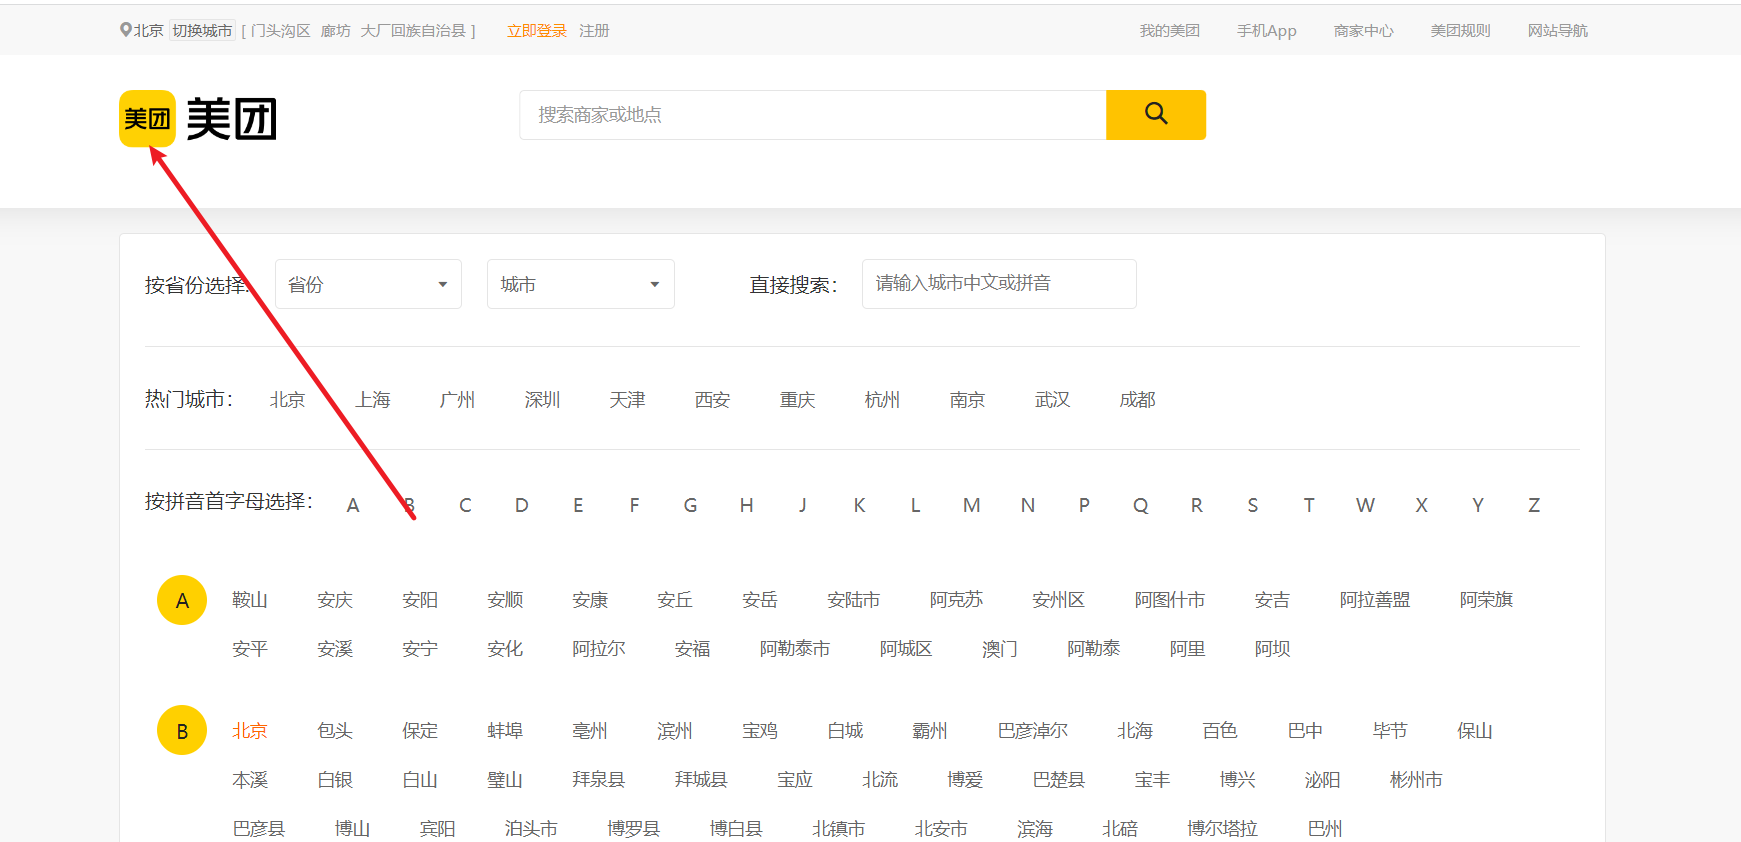
Task: Choose city 鞍山 in the A group
Action: click(x=250, y=600)
